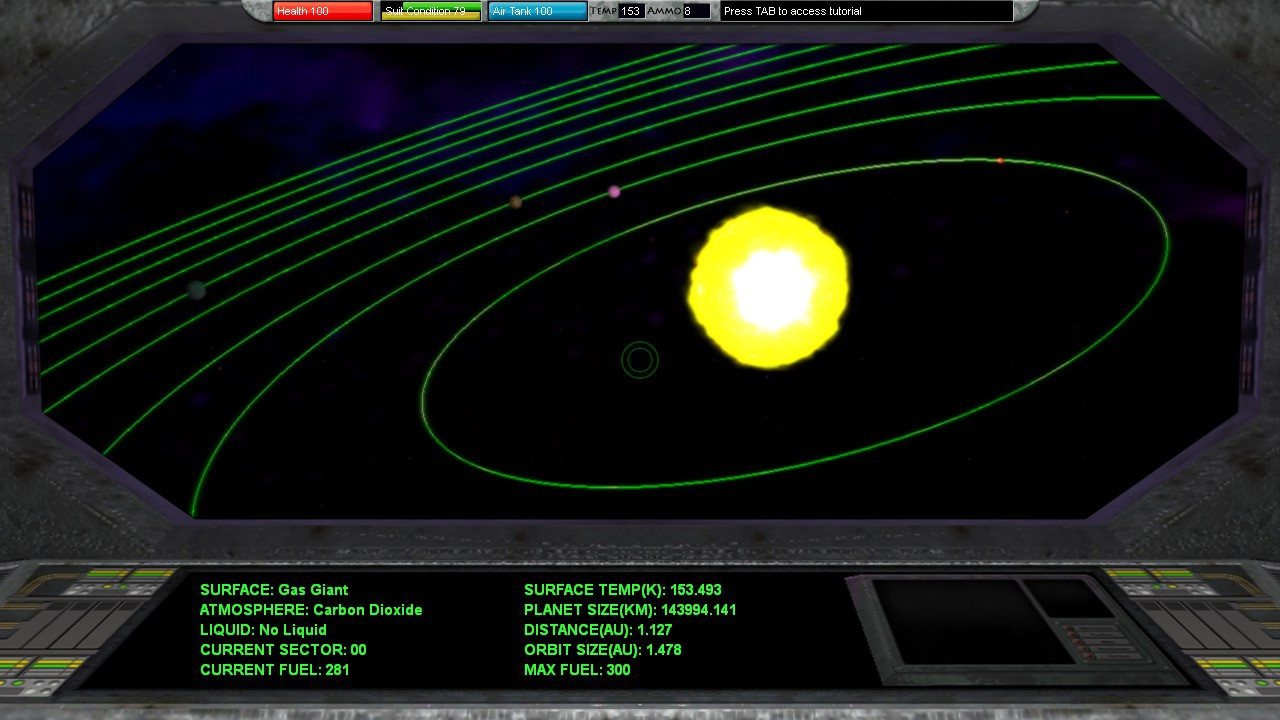Screen dimensions: 1280x720
Task: Click the 'MAX FUEL: 300' readout
Action: [x=577, y=670]
